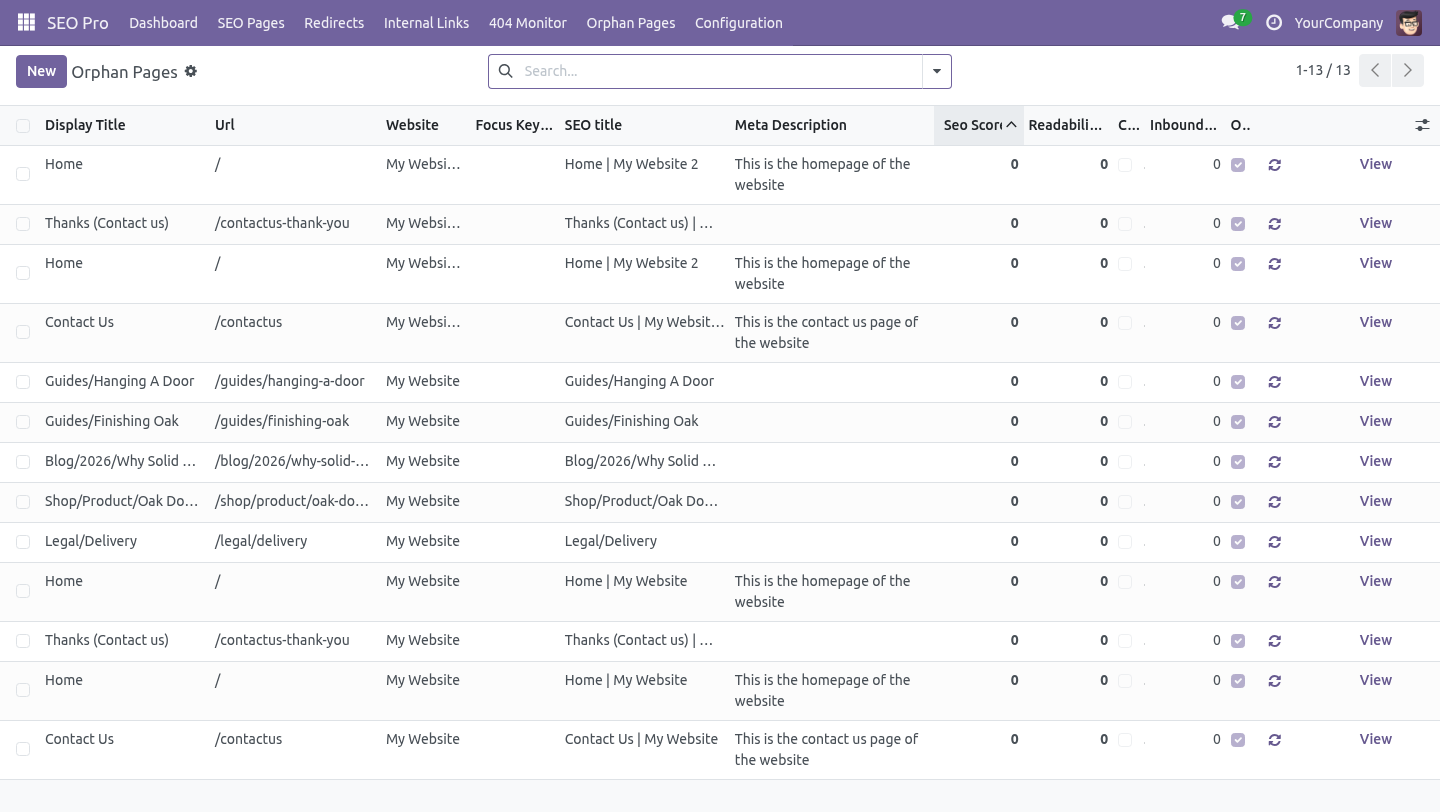Expand the search filter options dropdown

pos(937,71)
